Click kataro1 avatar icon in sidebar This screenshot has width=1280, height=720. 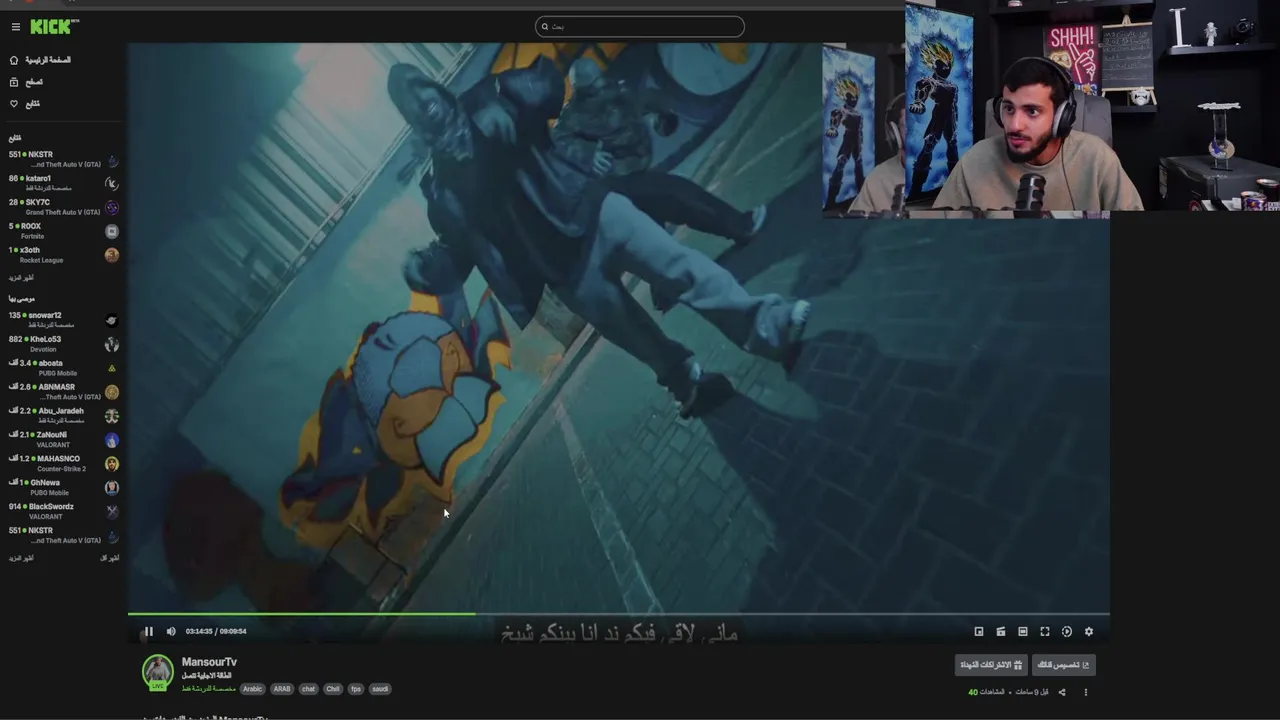pyautogui.click(x=112, y=184)
